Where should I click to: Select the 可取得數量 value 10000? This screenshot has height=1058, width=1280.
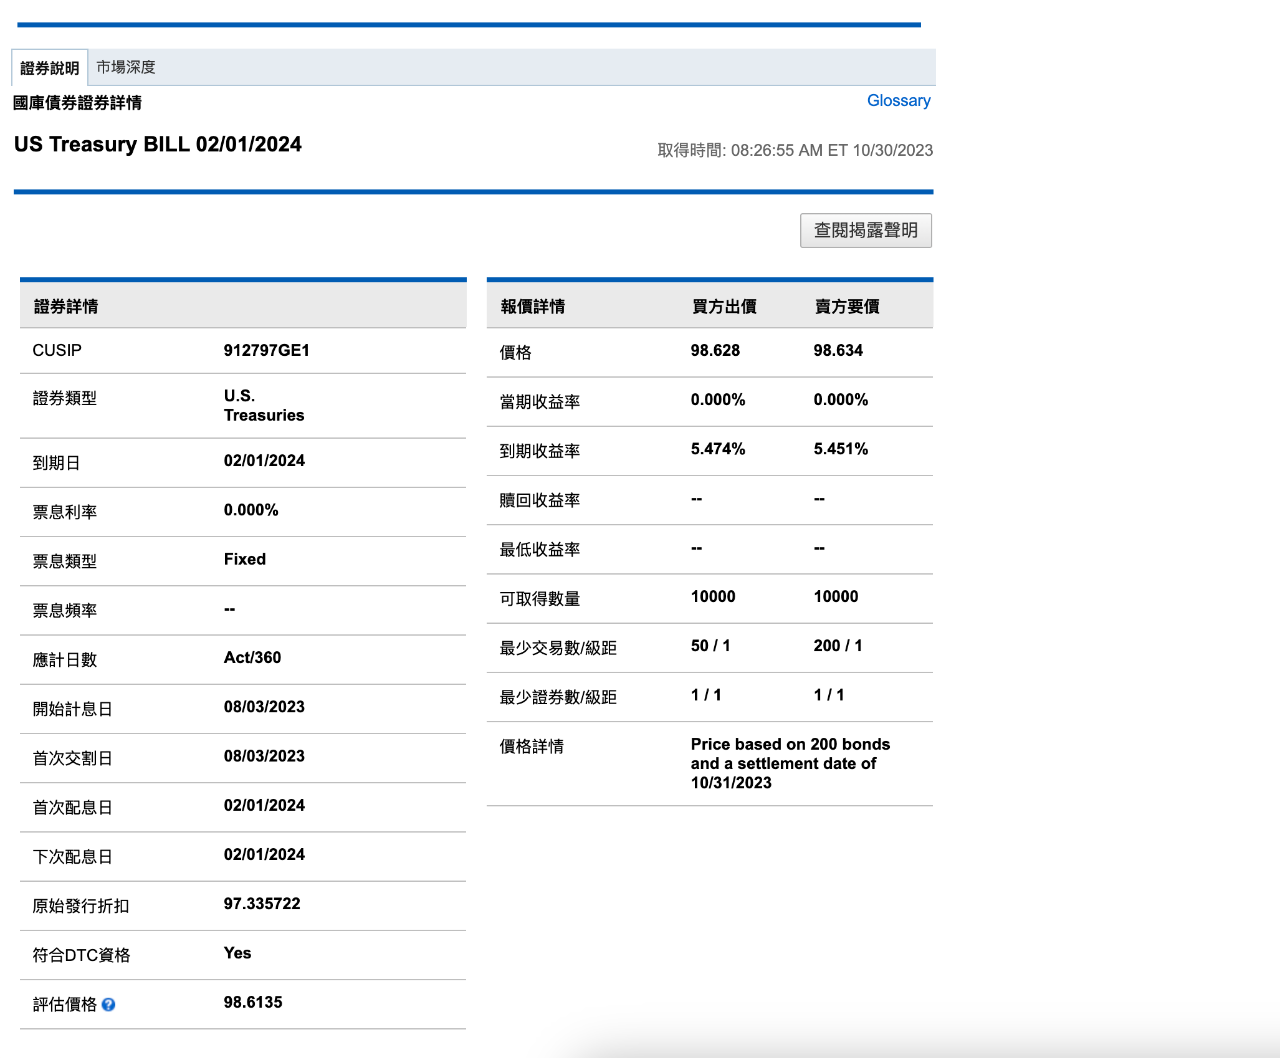[x=712, y=596]
